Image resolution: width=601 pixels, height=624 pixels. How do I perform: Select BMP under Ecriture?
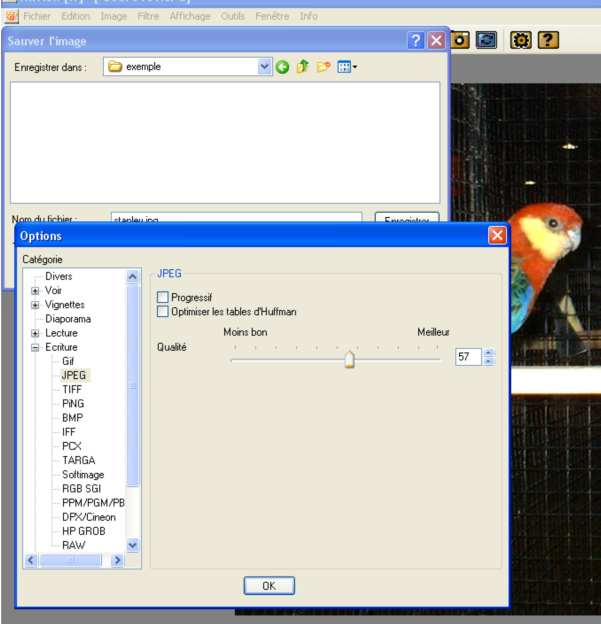72,418
